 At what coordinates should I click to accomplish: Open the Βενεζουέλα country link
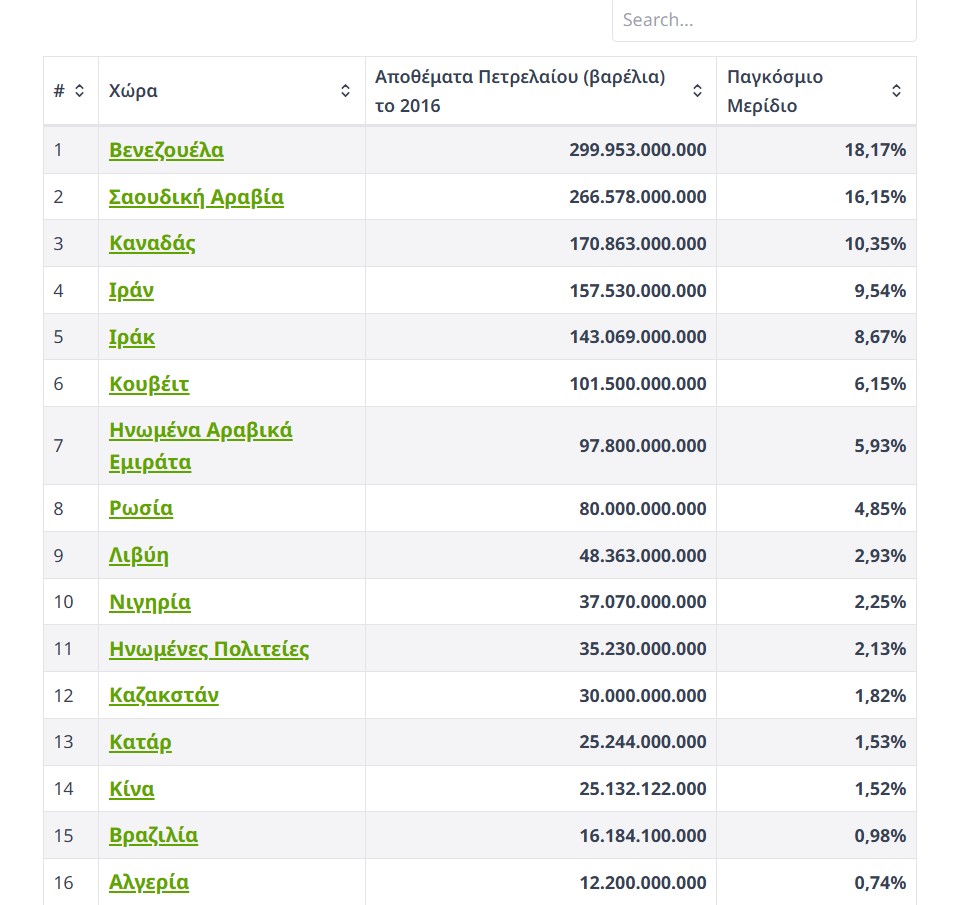click(x=166, y=150)
